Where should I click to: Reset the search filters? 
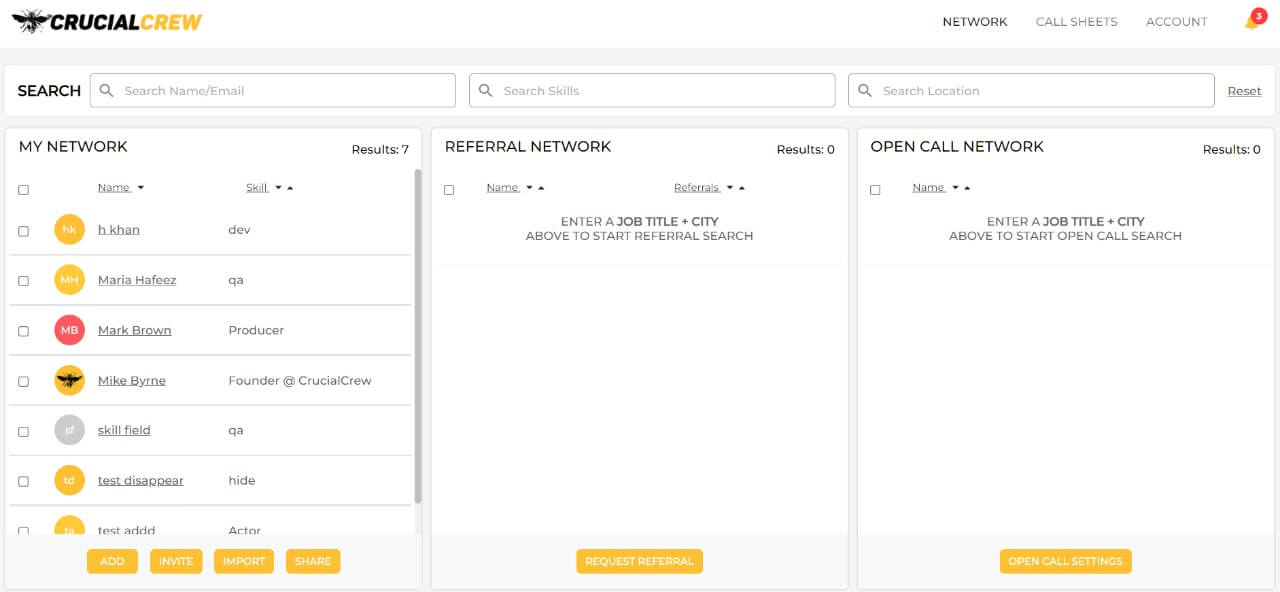[1244, 91]
